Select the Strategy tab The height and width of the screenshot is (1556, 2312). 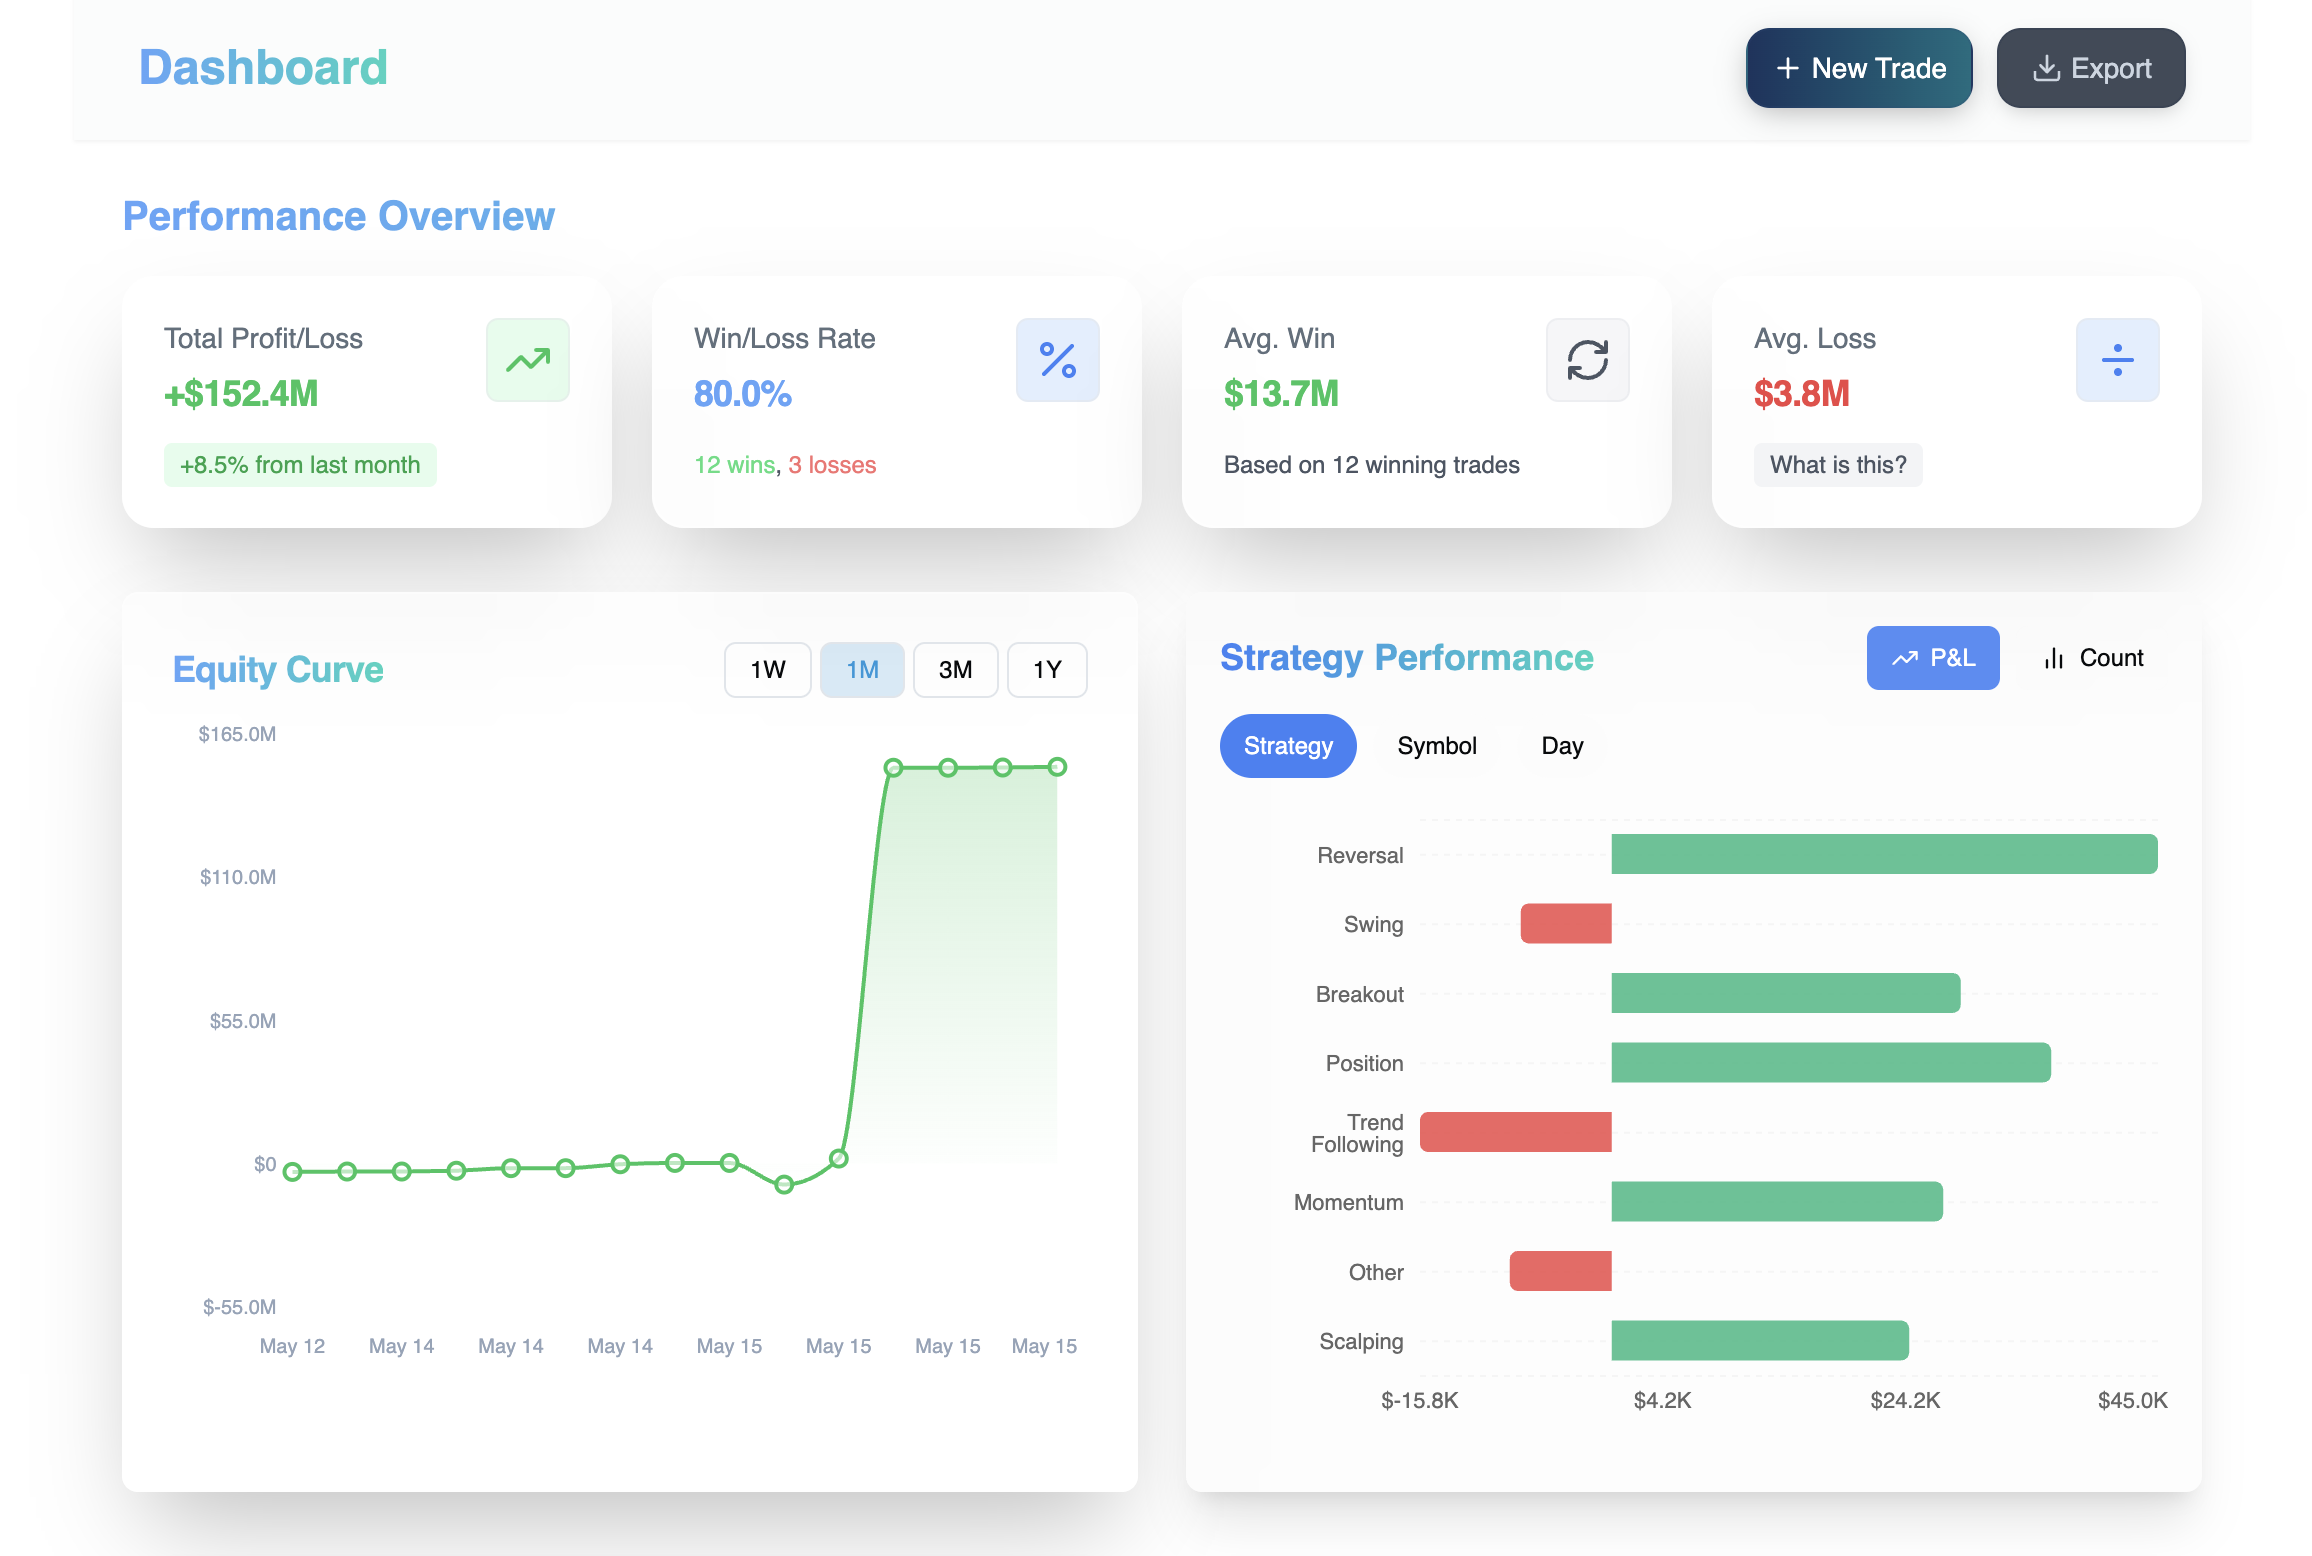(1288, 745)
